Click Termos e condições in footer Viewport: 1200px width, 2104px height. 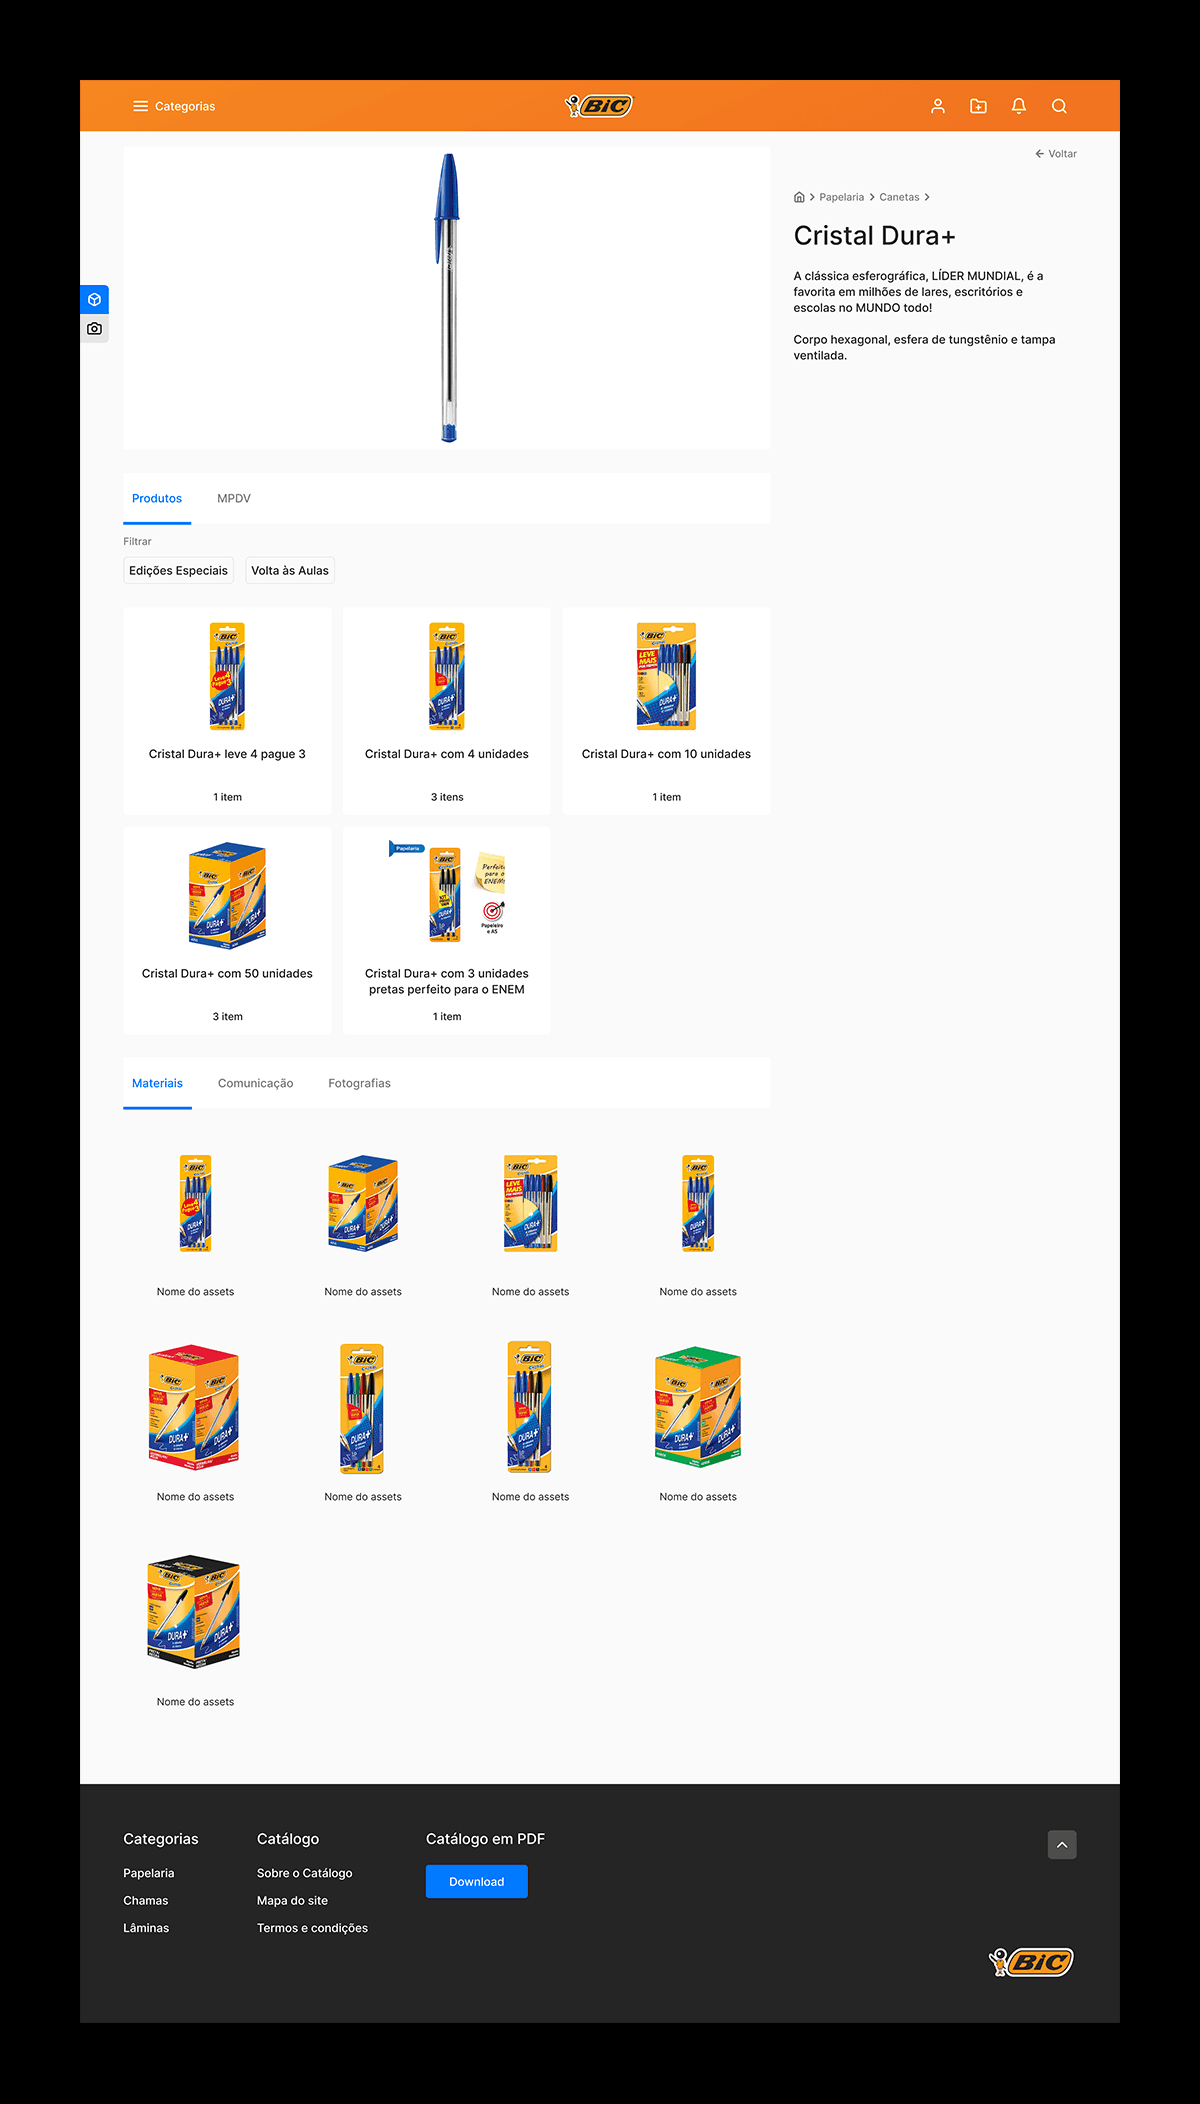click(312, 1928)
